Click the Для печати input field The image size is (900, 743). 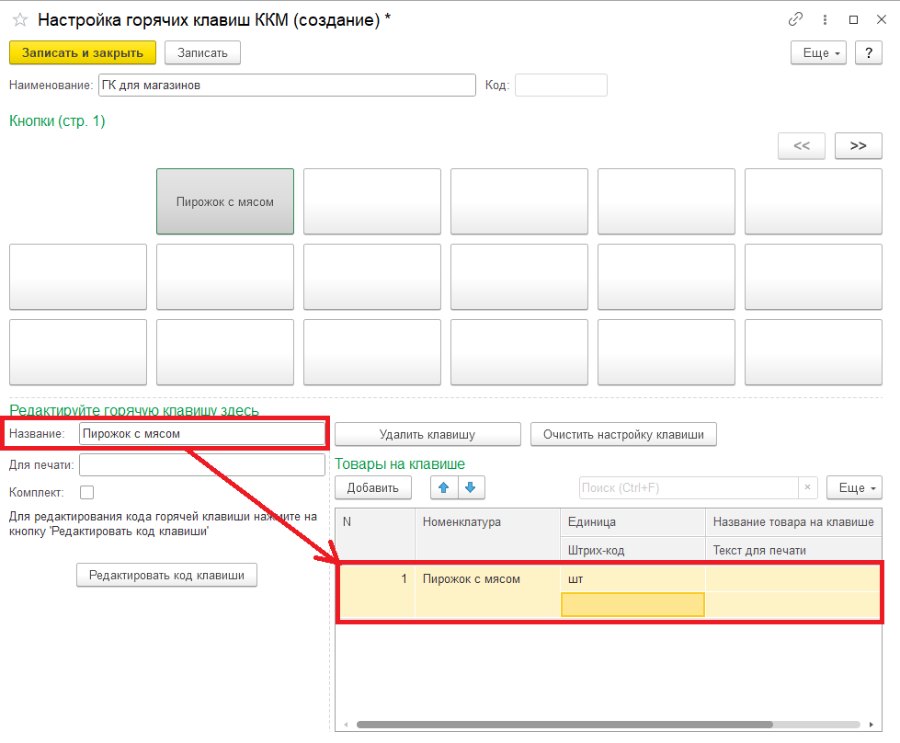202,465
